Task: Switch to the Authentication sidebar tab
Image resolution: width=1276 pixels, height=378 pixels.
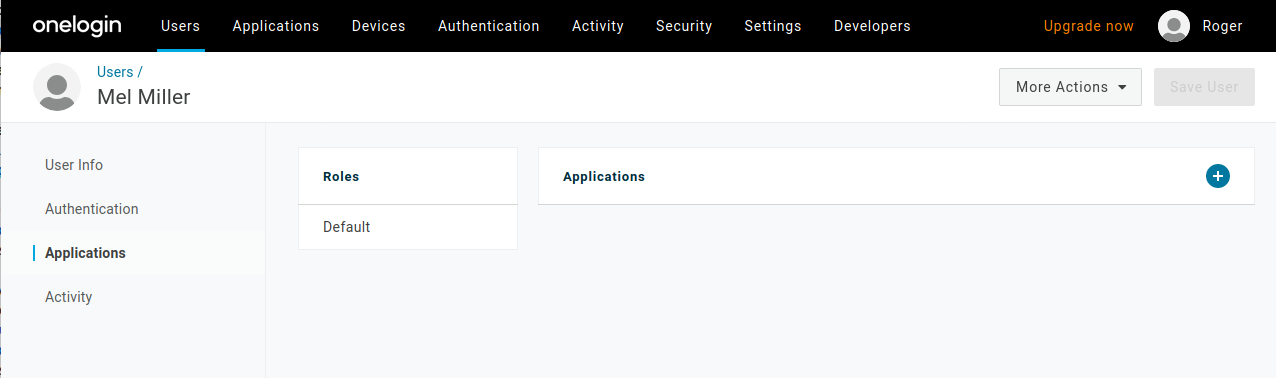Action: point(92,209)
